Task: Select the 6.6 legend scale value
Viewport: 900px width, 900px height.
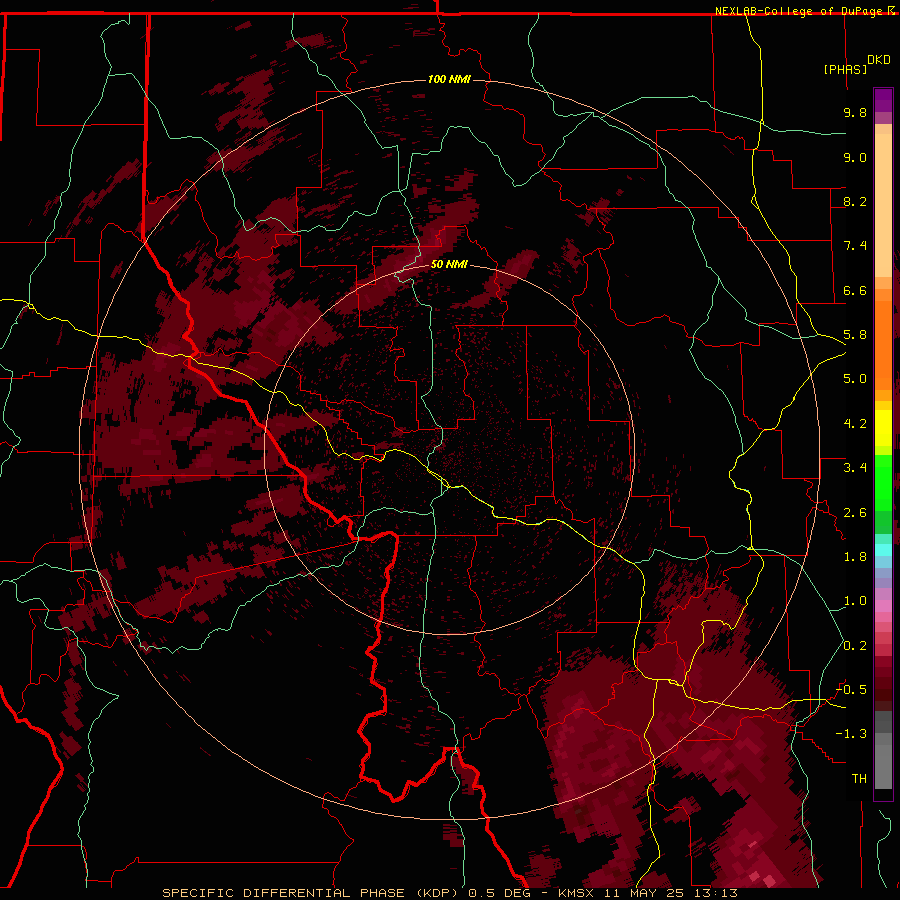Action: click(x=855, y=290)
